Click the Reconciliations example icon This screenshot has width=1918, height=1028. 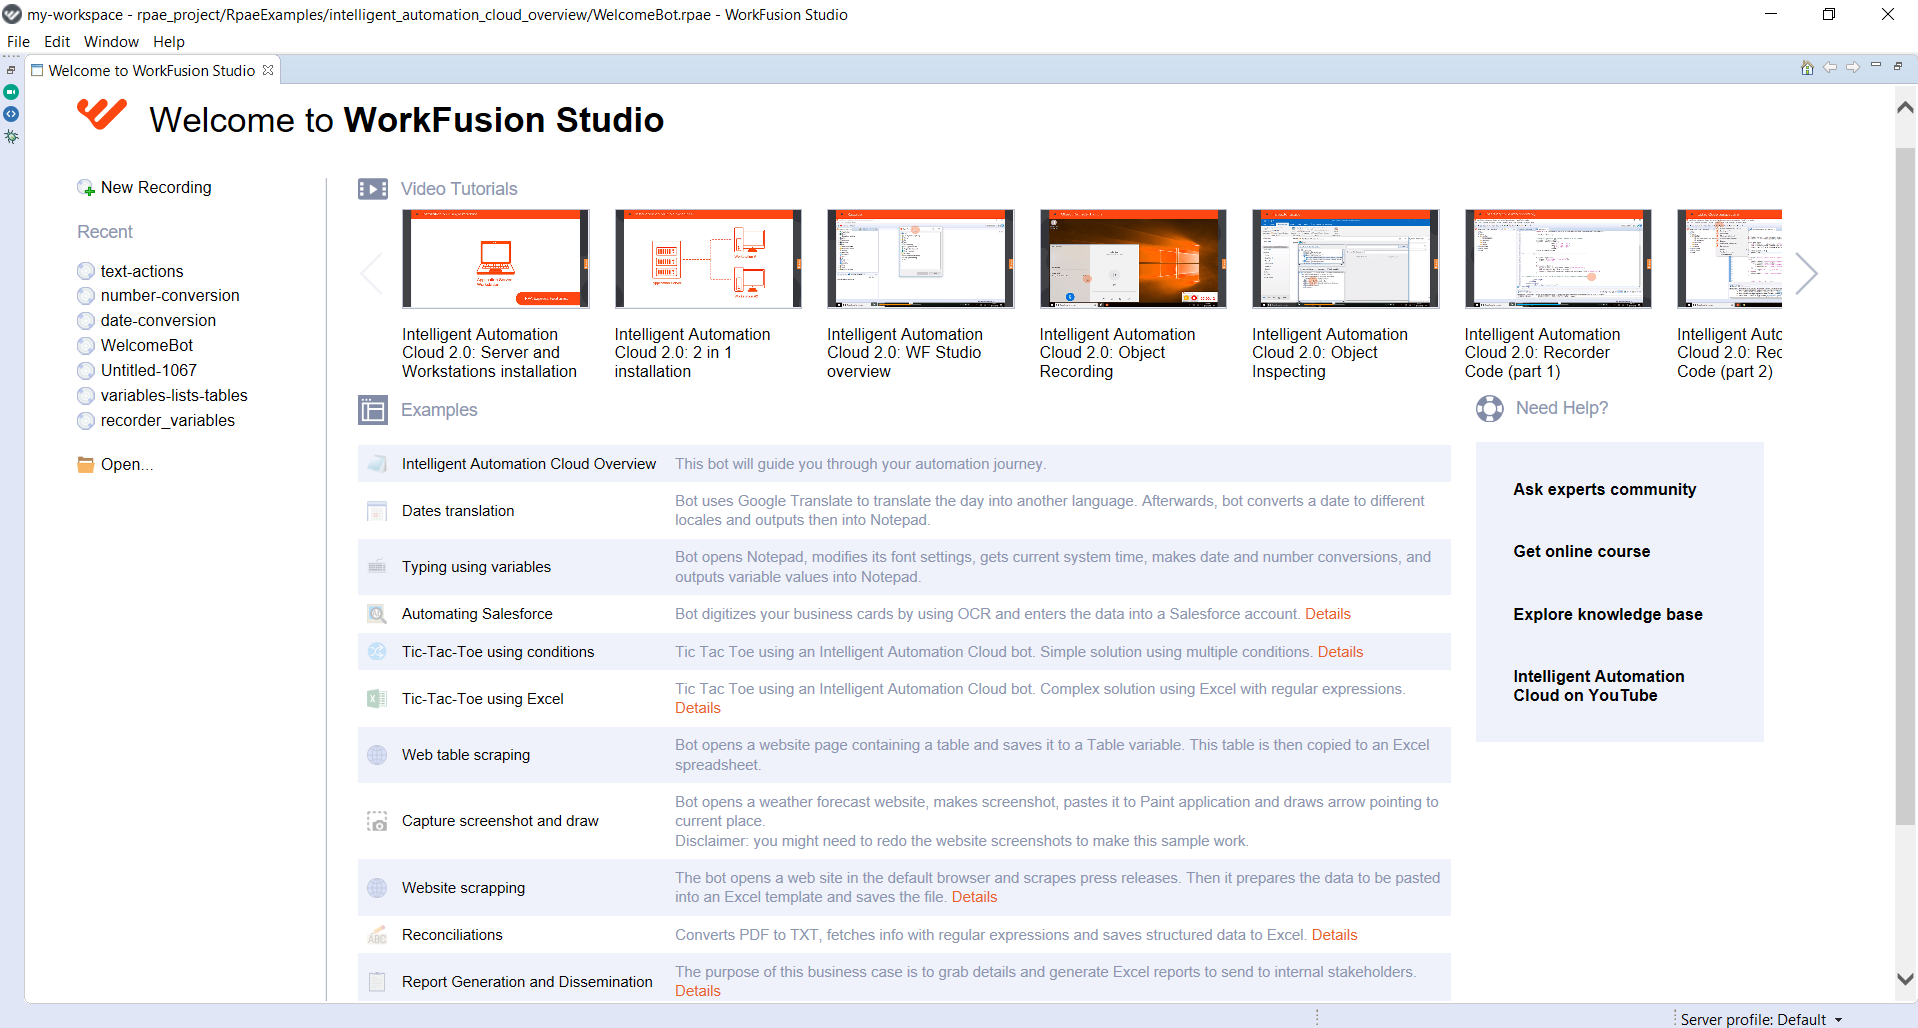(377, 935)
